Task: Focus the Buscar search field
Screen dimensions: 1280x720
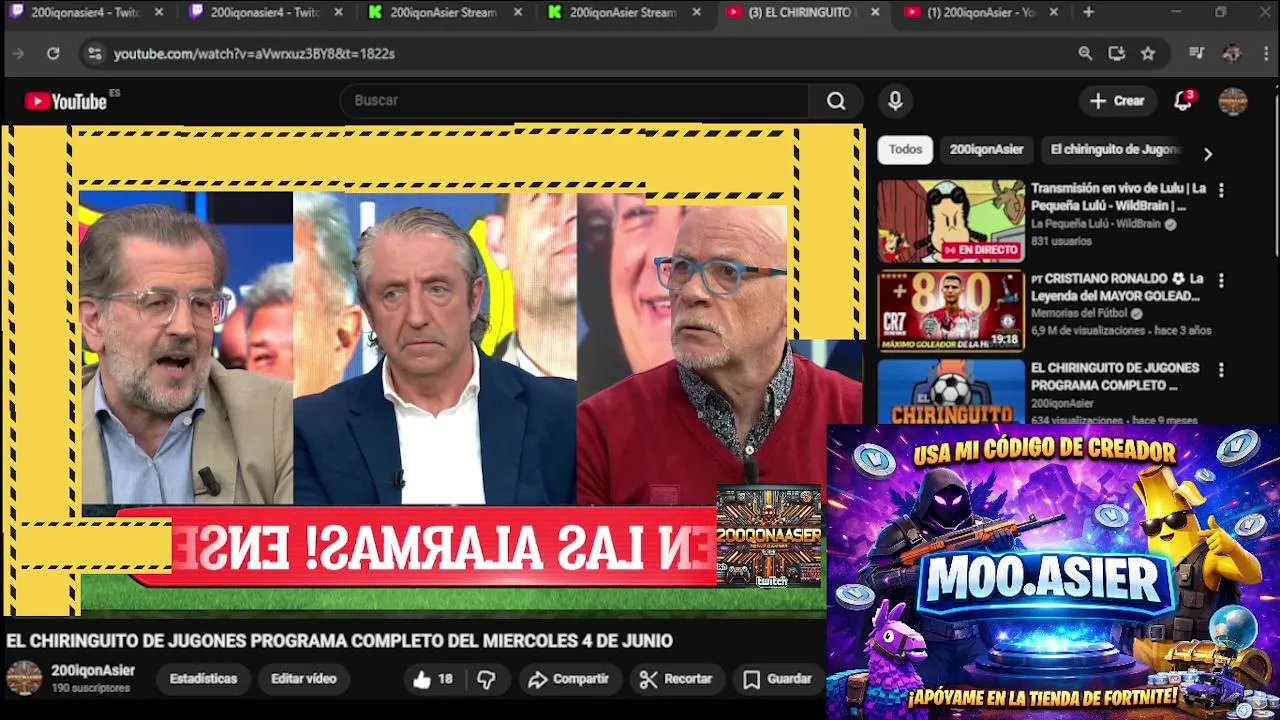Action: 575,101
